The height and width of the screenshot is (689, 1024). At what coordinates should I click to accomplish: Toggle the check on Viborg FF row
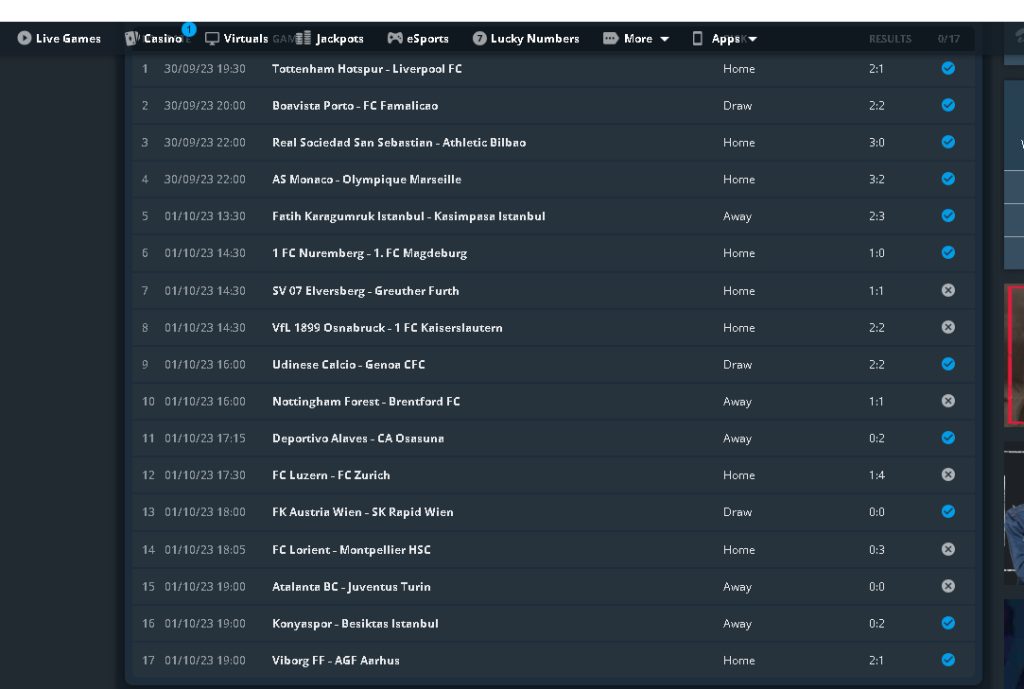pyautogui.click(x=948, y=660)
